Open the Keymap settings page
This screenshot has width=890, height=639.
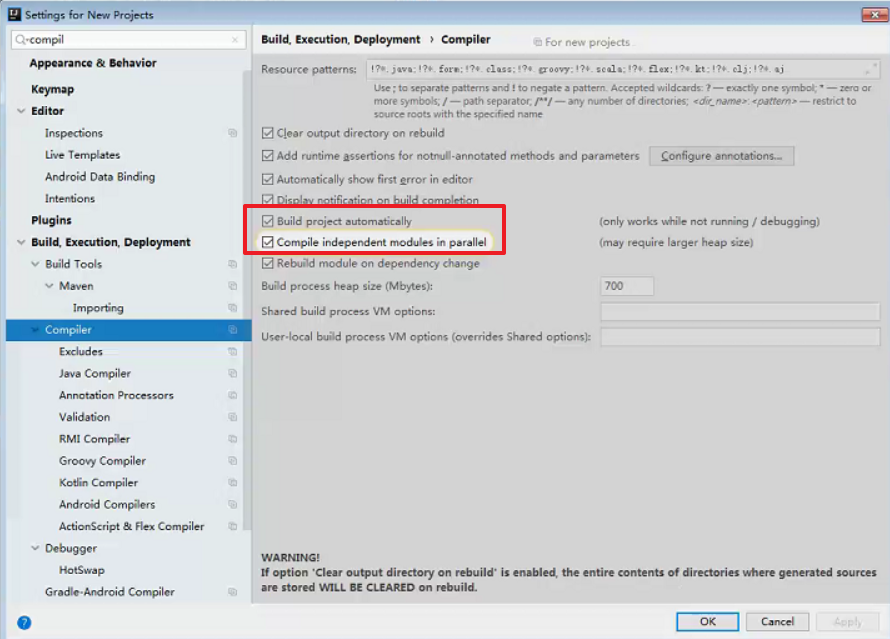[x=52, y=89]
